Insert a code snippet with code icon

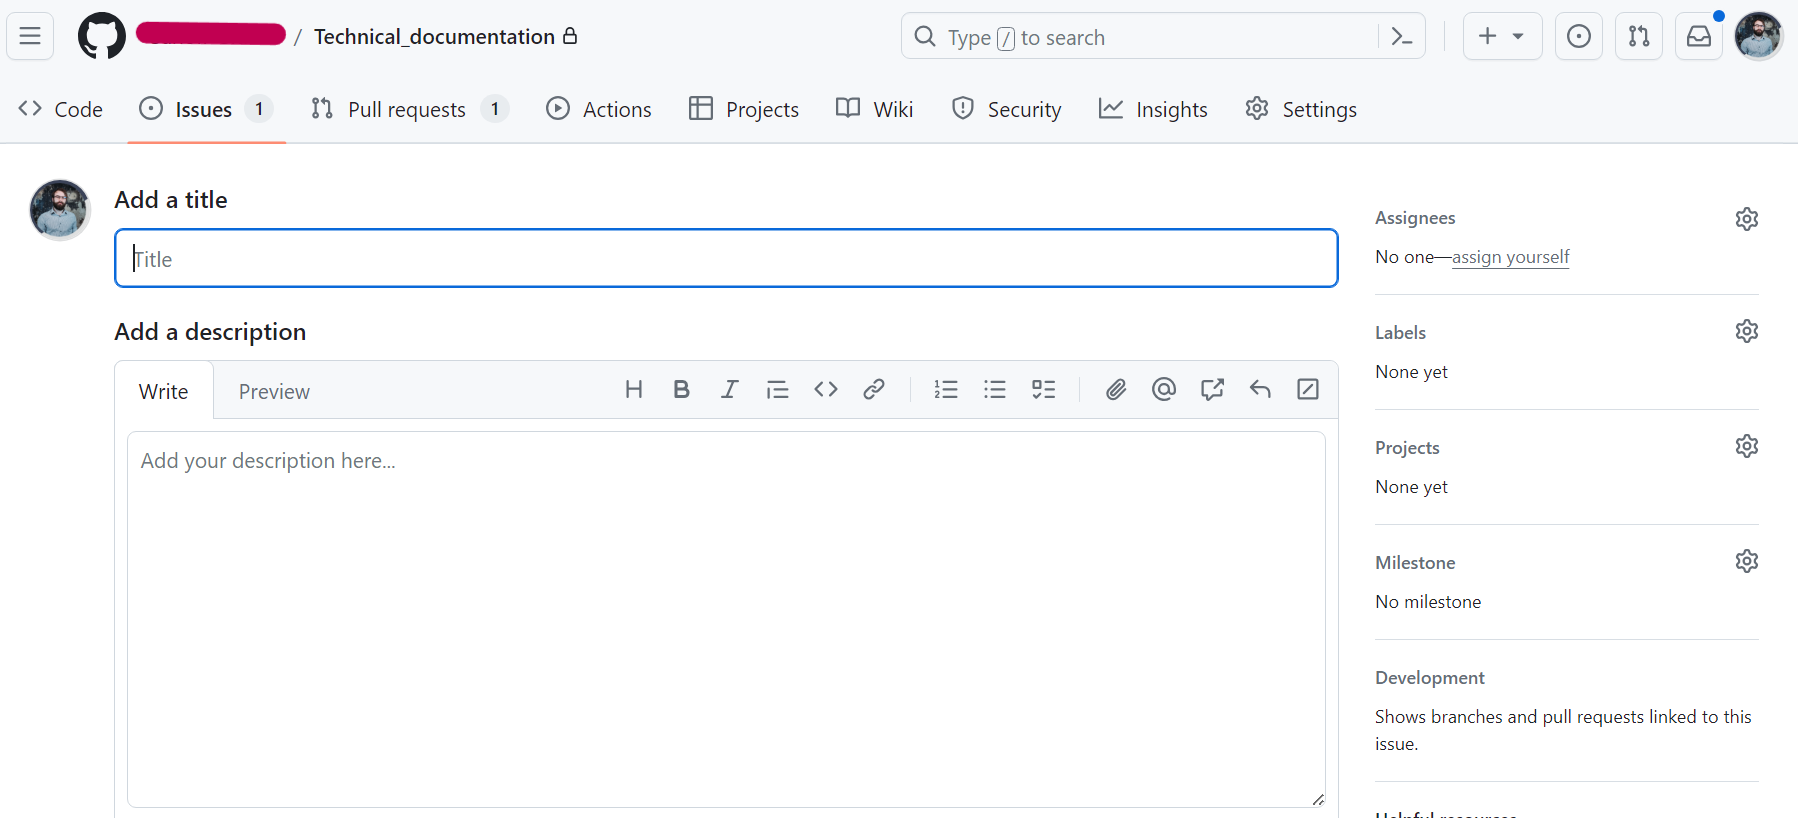[825, 390]
